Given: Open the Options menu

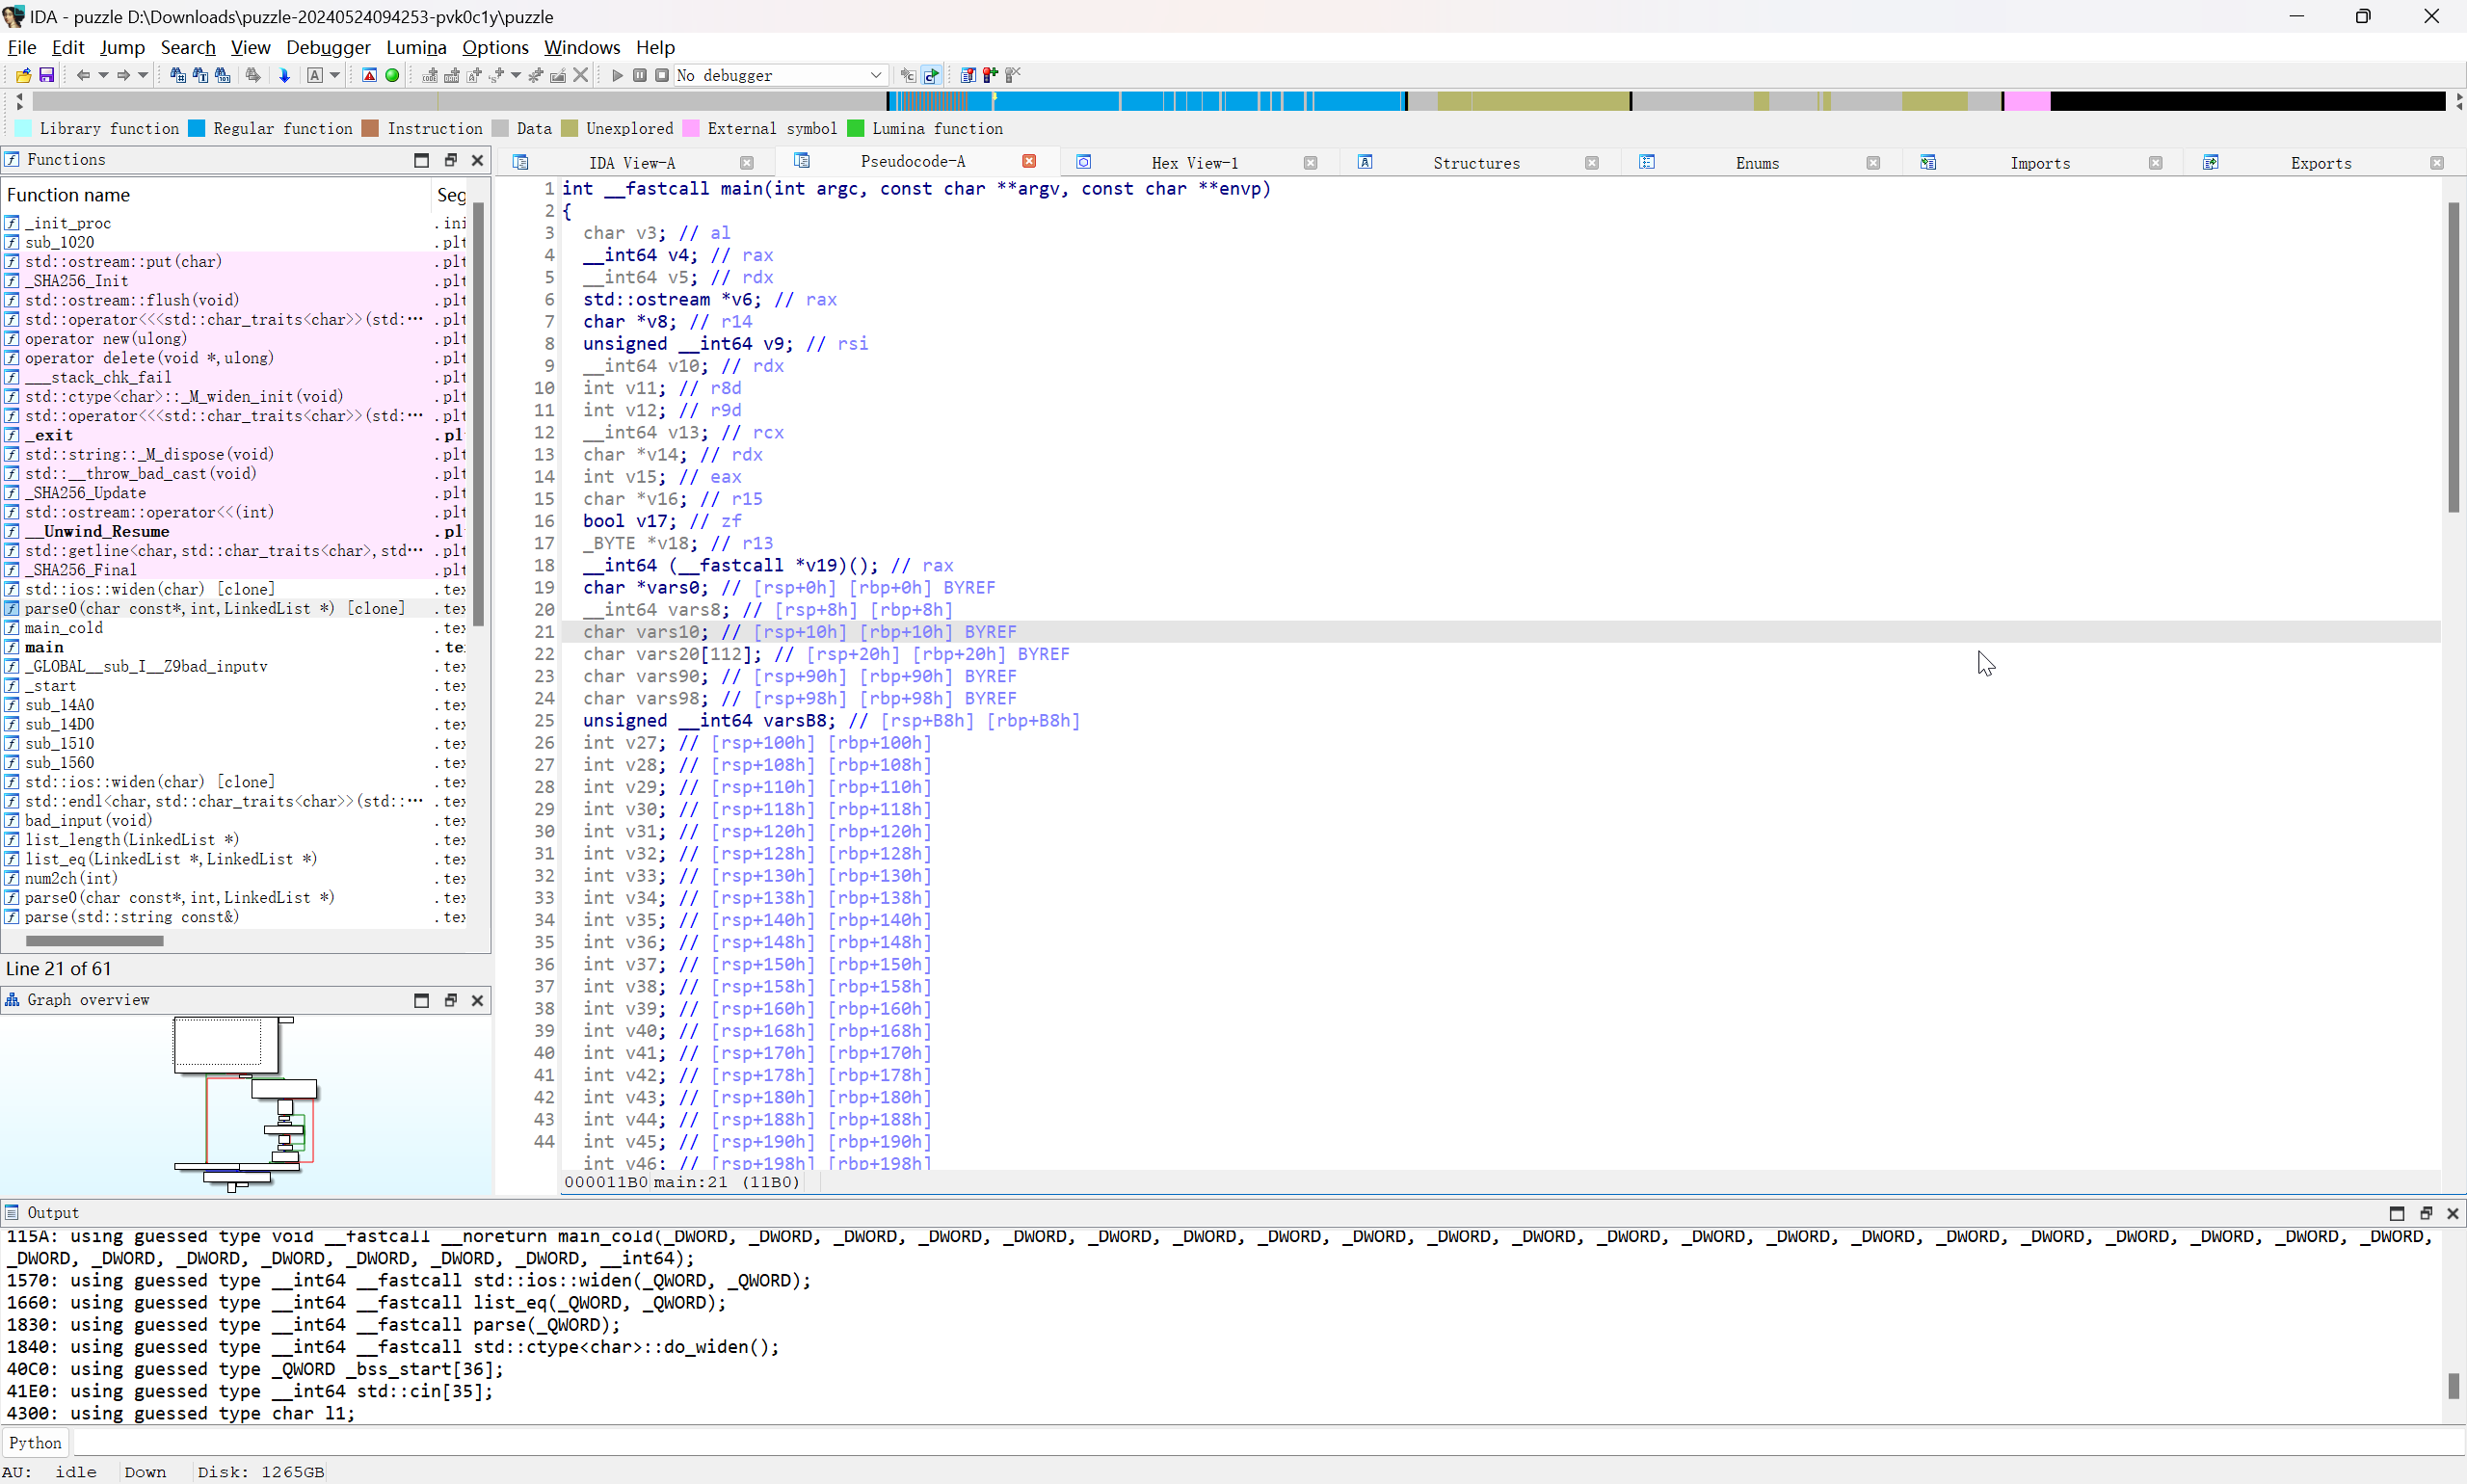Looking at the screenshot, I should tap(495, 47).
